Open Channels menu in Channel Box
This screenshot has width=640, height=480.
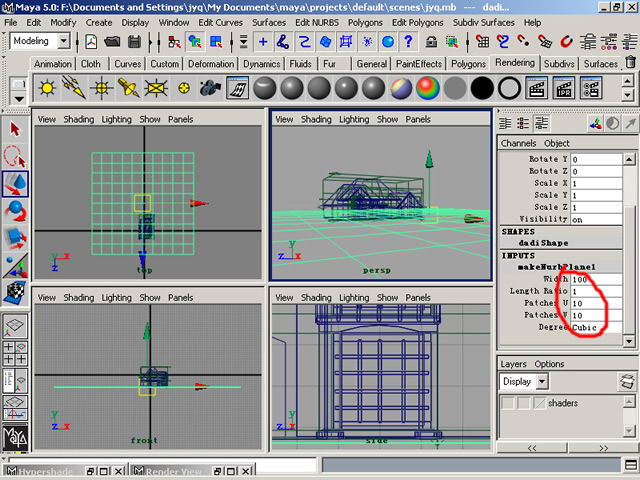pos(518,143)
